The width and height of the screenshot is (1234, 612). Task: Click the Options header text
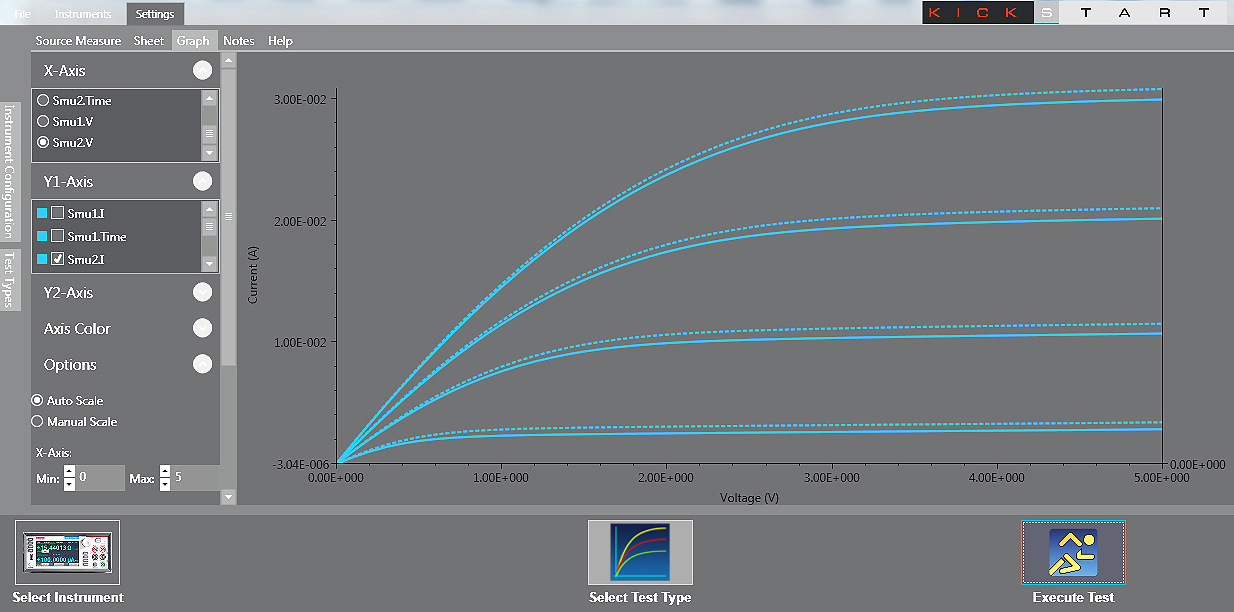pos(70,365)
